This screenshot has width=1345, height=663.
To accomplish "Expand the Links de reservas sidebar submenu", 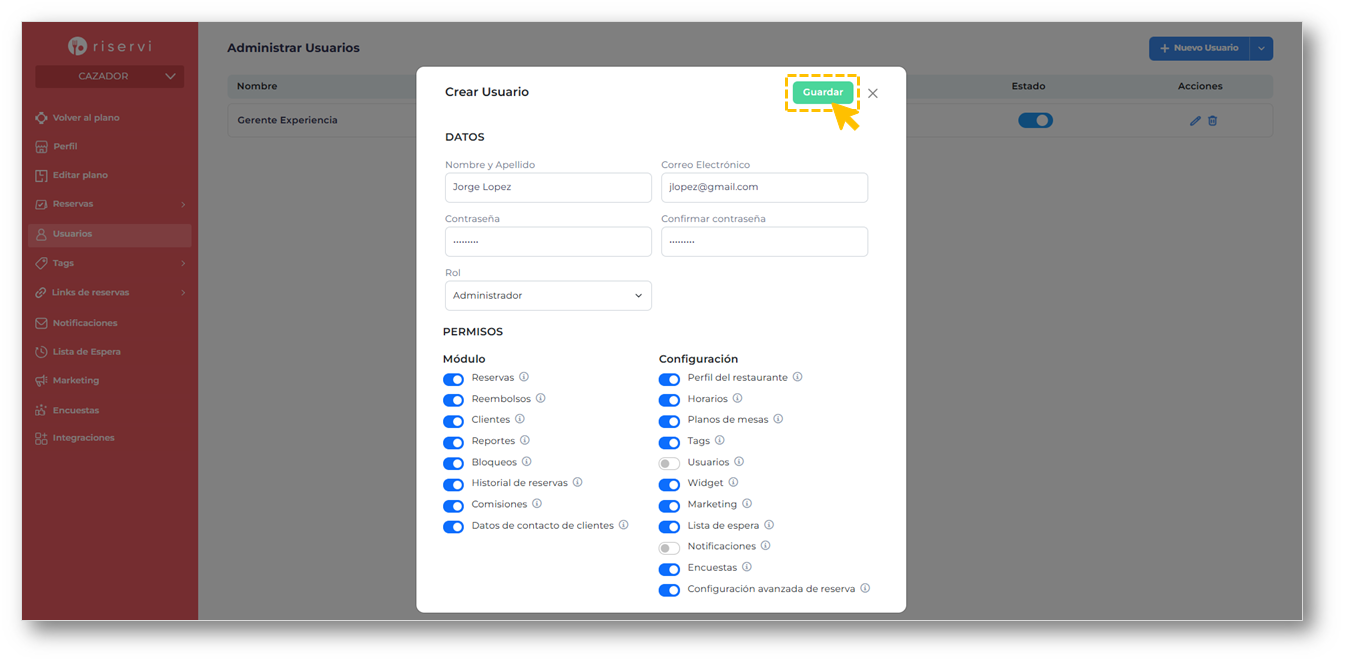I will pyautogui.click(x=183, y=293).
